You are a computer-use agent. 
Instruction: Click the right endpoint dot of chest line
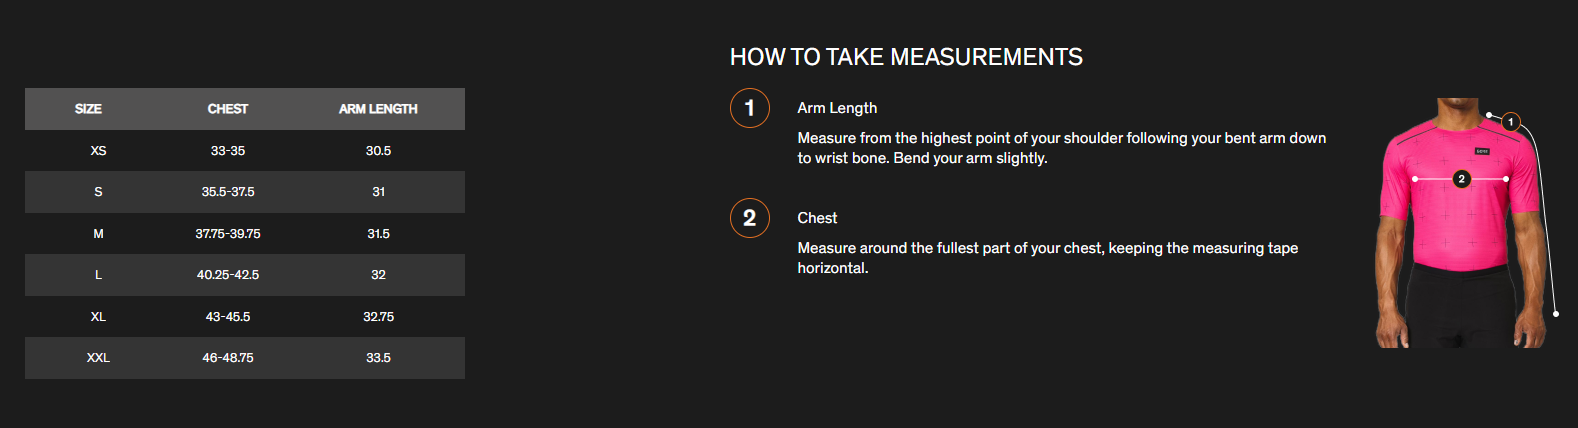tap(1506, 179)
